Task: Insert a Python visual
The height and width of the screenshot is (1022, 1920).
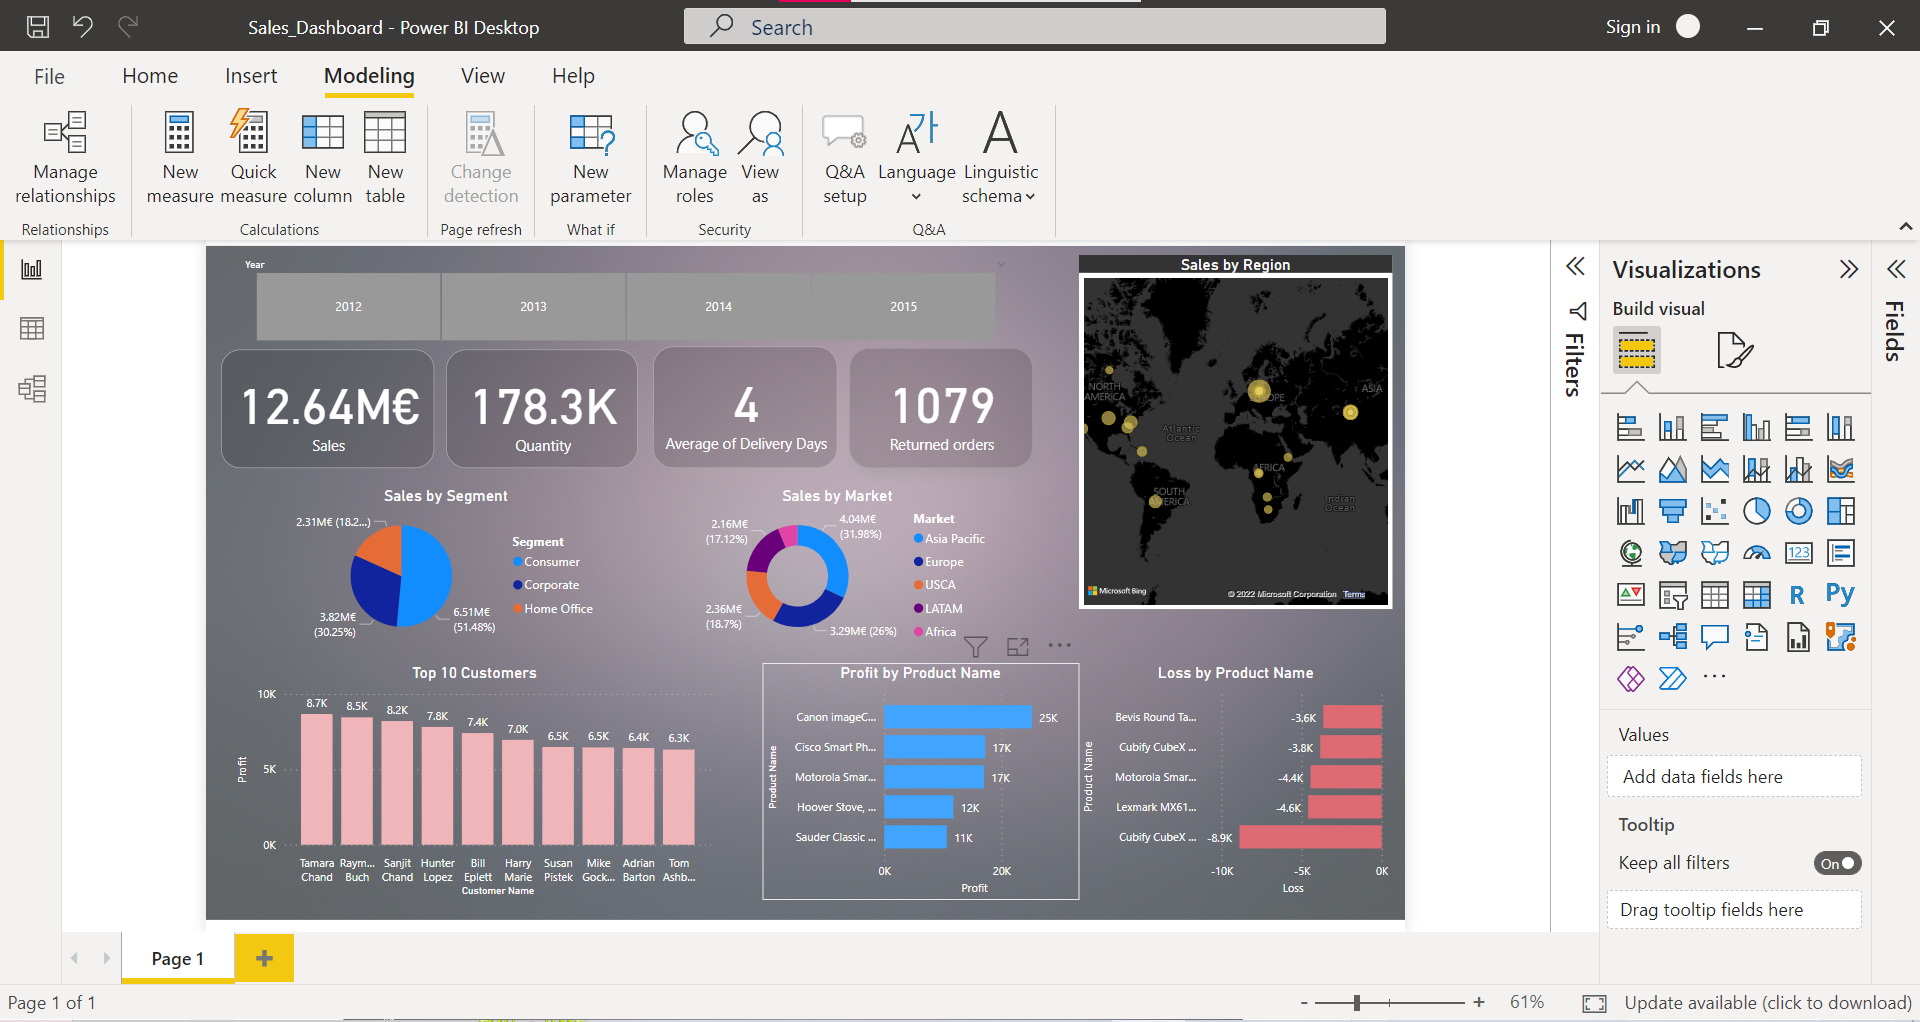Action: point(1841,594)
